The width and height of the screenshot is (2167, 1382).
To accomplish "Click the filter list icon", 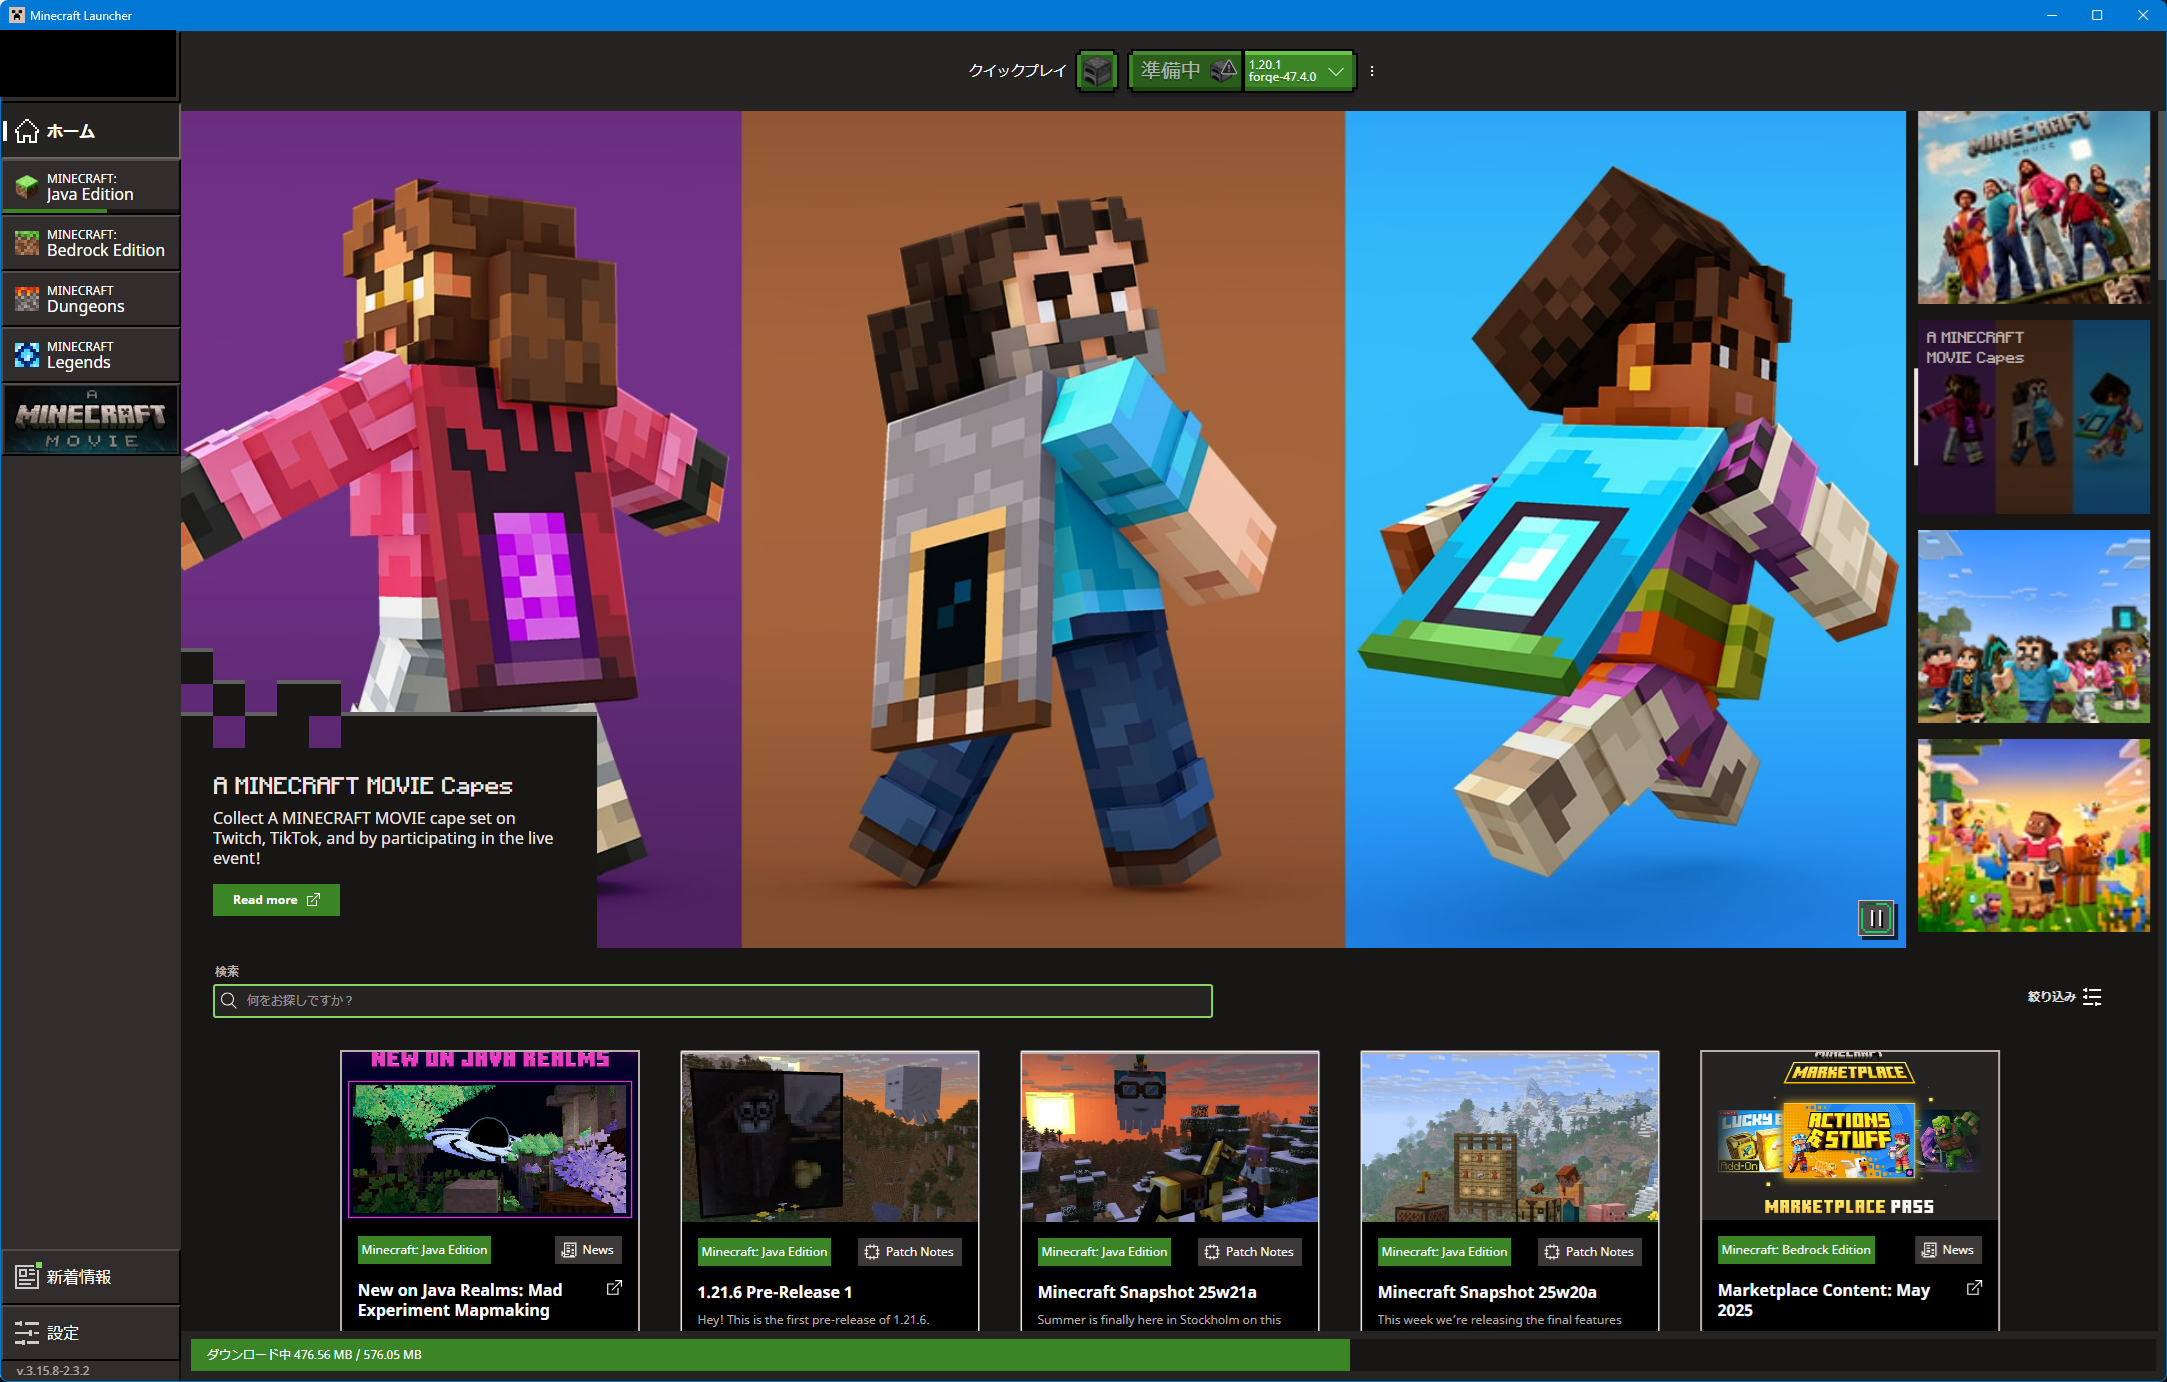I will point(2092,997).
